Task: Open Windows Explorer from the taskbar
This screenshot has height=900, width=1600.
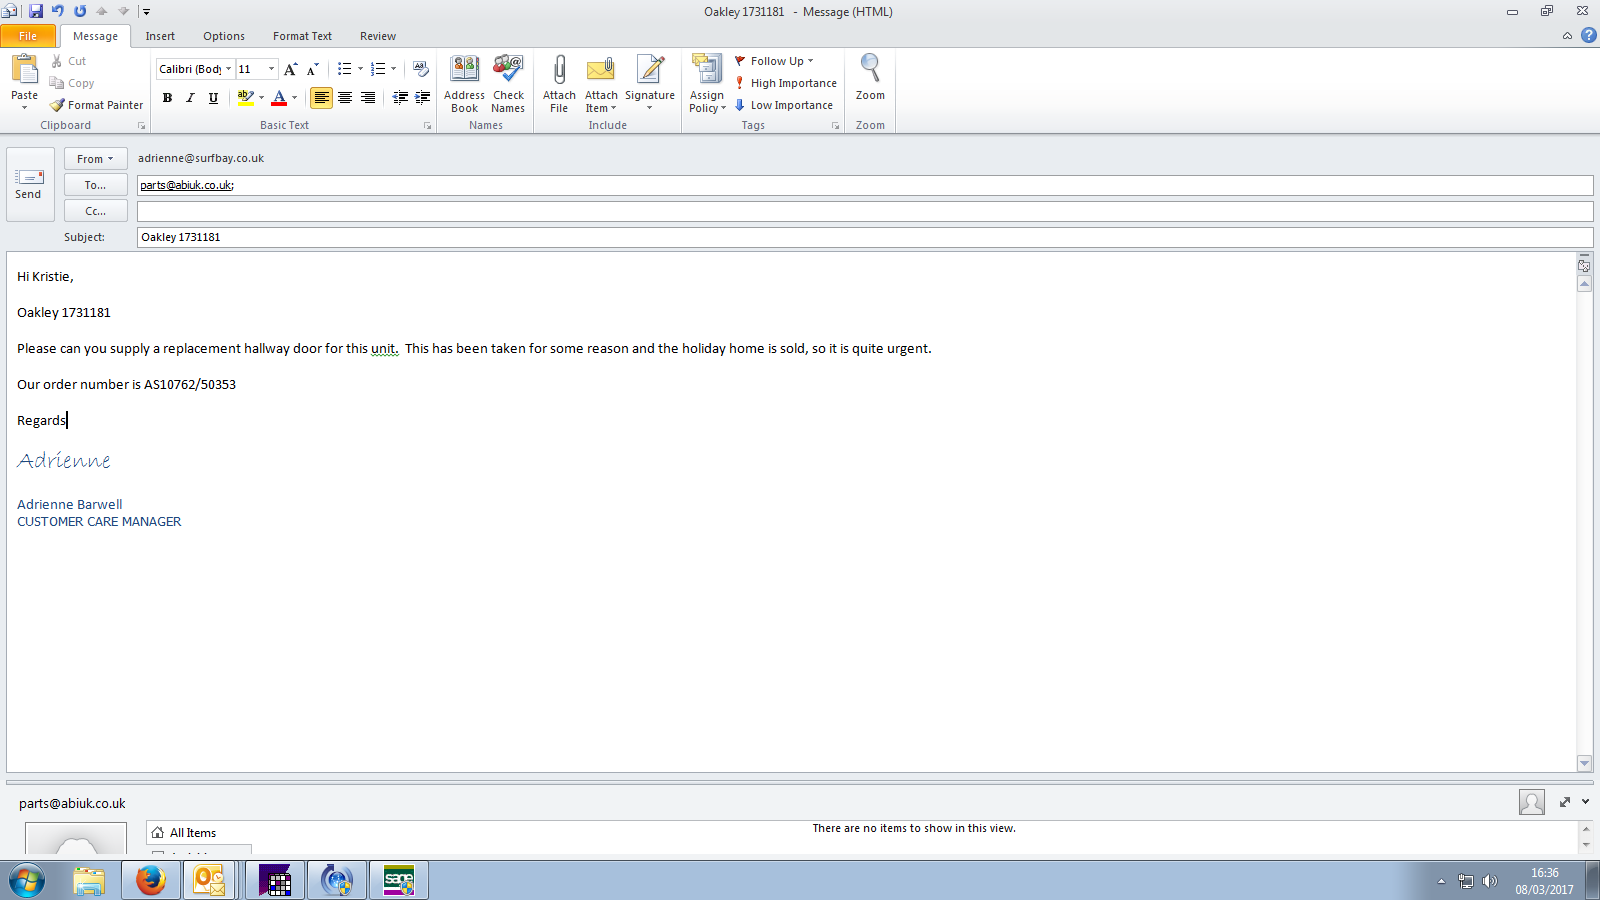Action: 89,880
